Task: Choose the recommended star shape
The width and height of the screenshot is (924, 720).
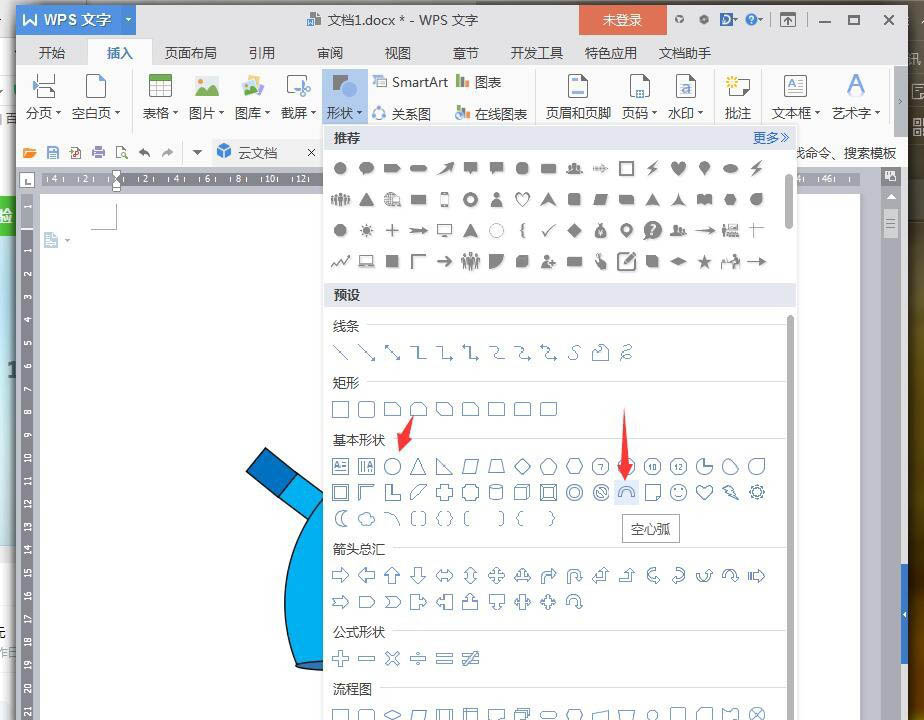Action: point(704,262)
